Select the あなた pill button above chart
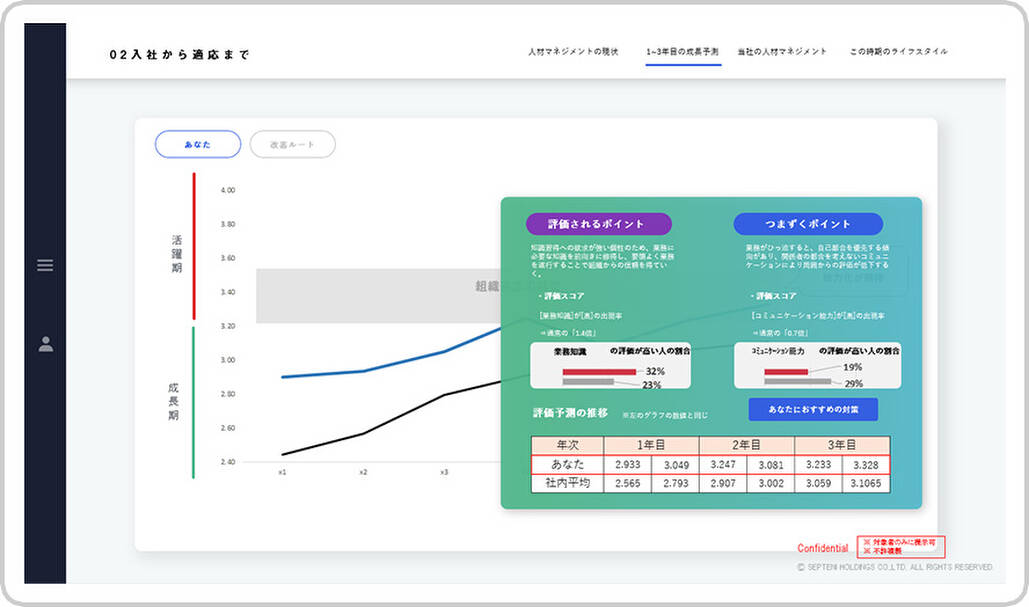The width and height of the screenshot is (1029, 607). pos(198,144)
